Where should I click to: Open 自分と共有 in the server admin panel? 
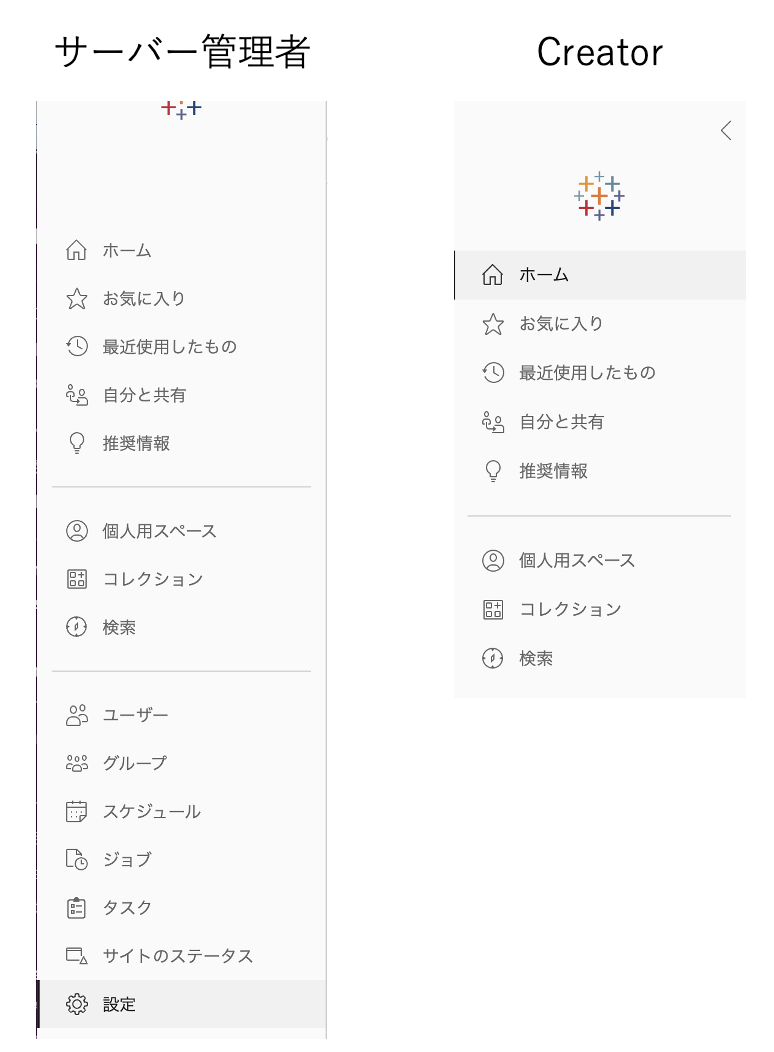pos(144,395)
